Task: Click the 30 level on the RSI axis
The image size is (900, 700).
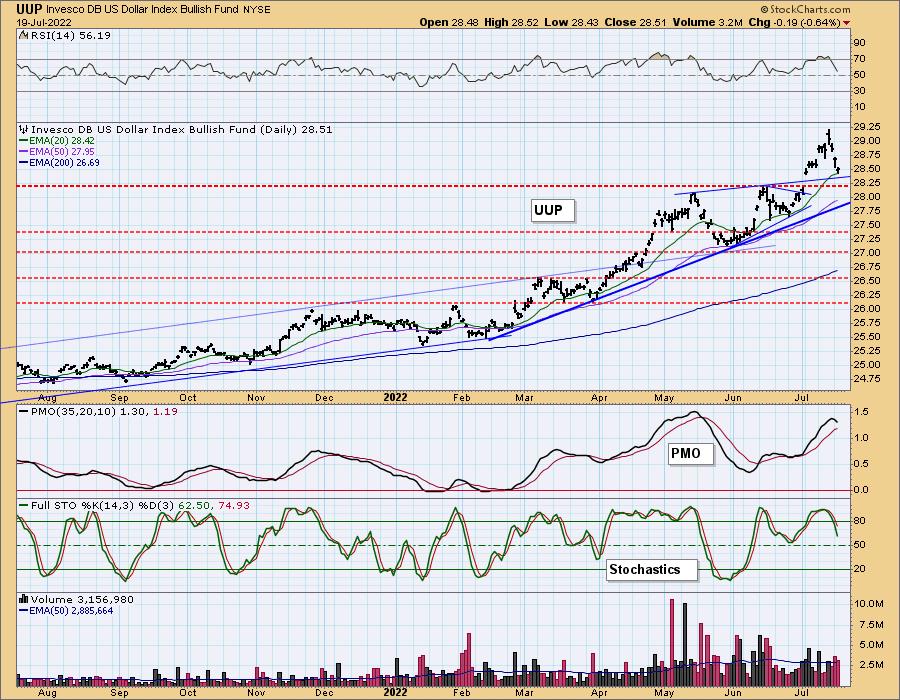Action: click(859, 91)
